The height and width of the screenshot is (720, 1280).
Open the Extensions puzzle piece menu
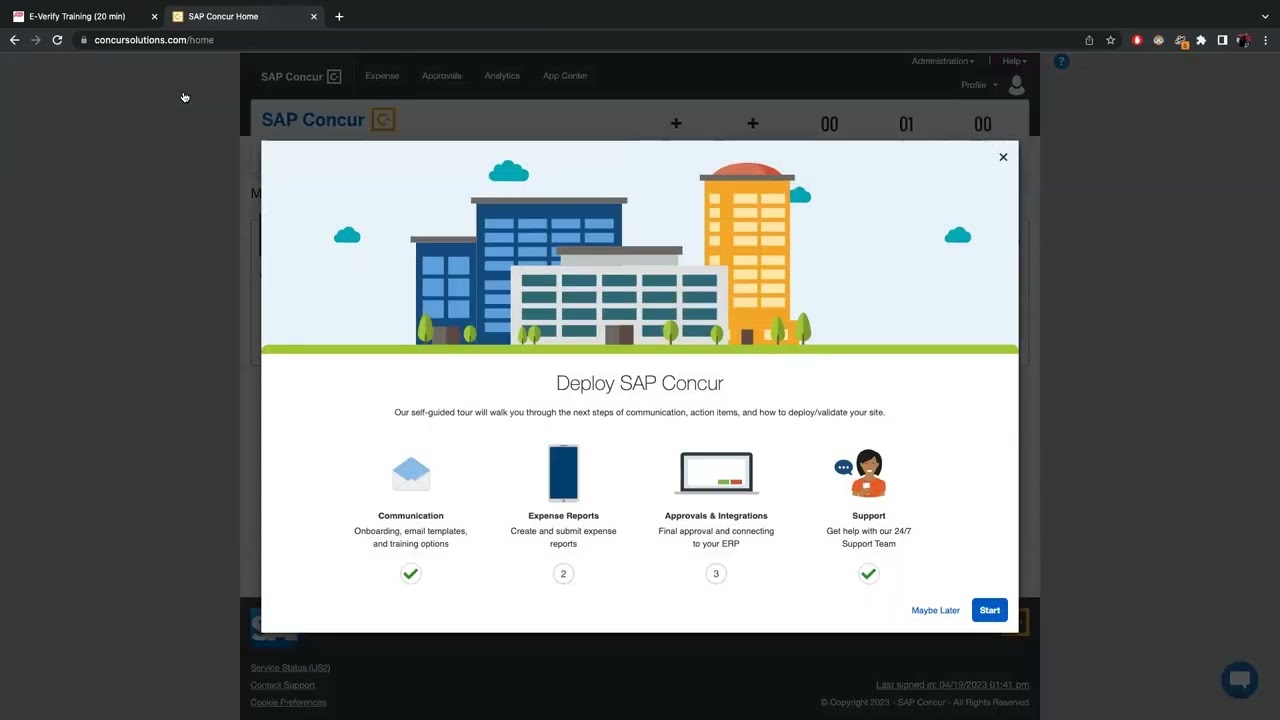point(1201,40)
